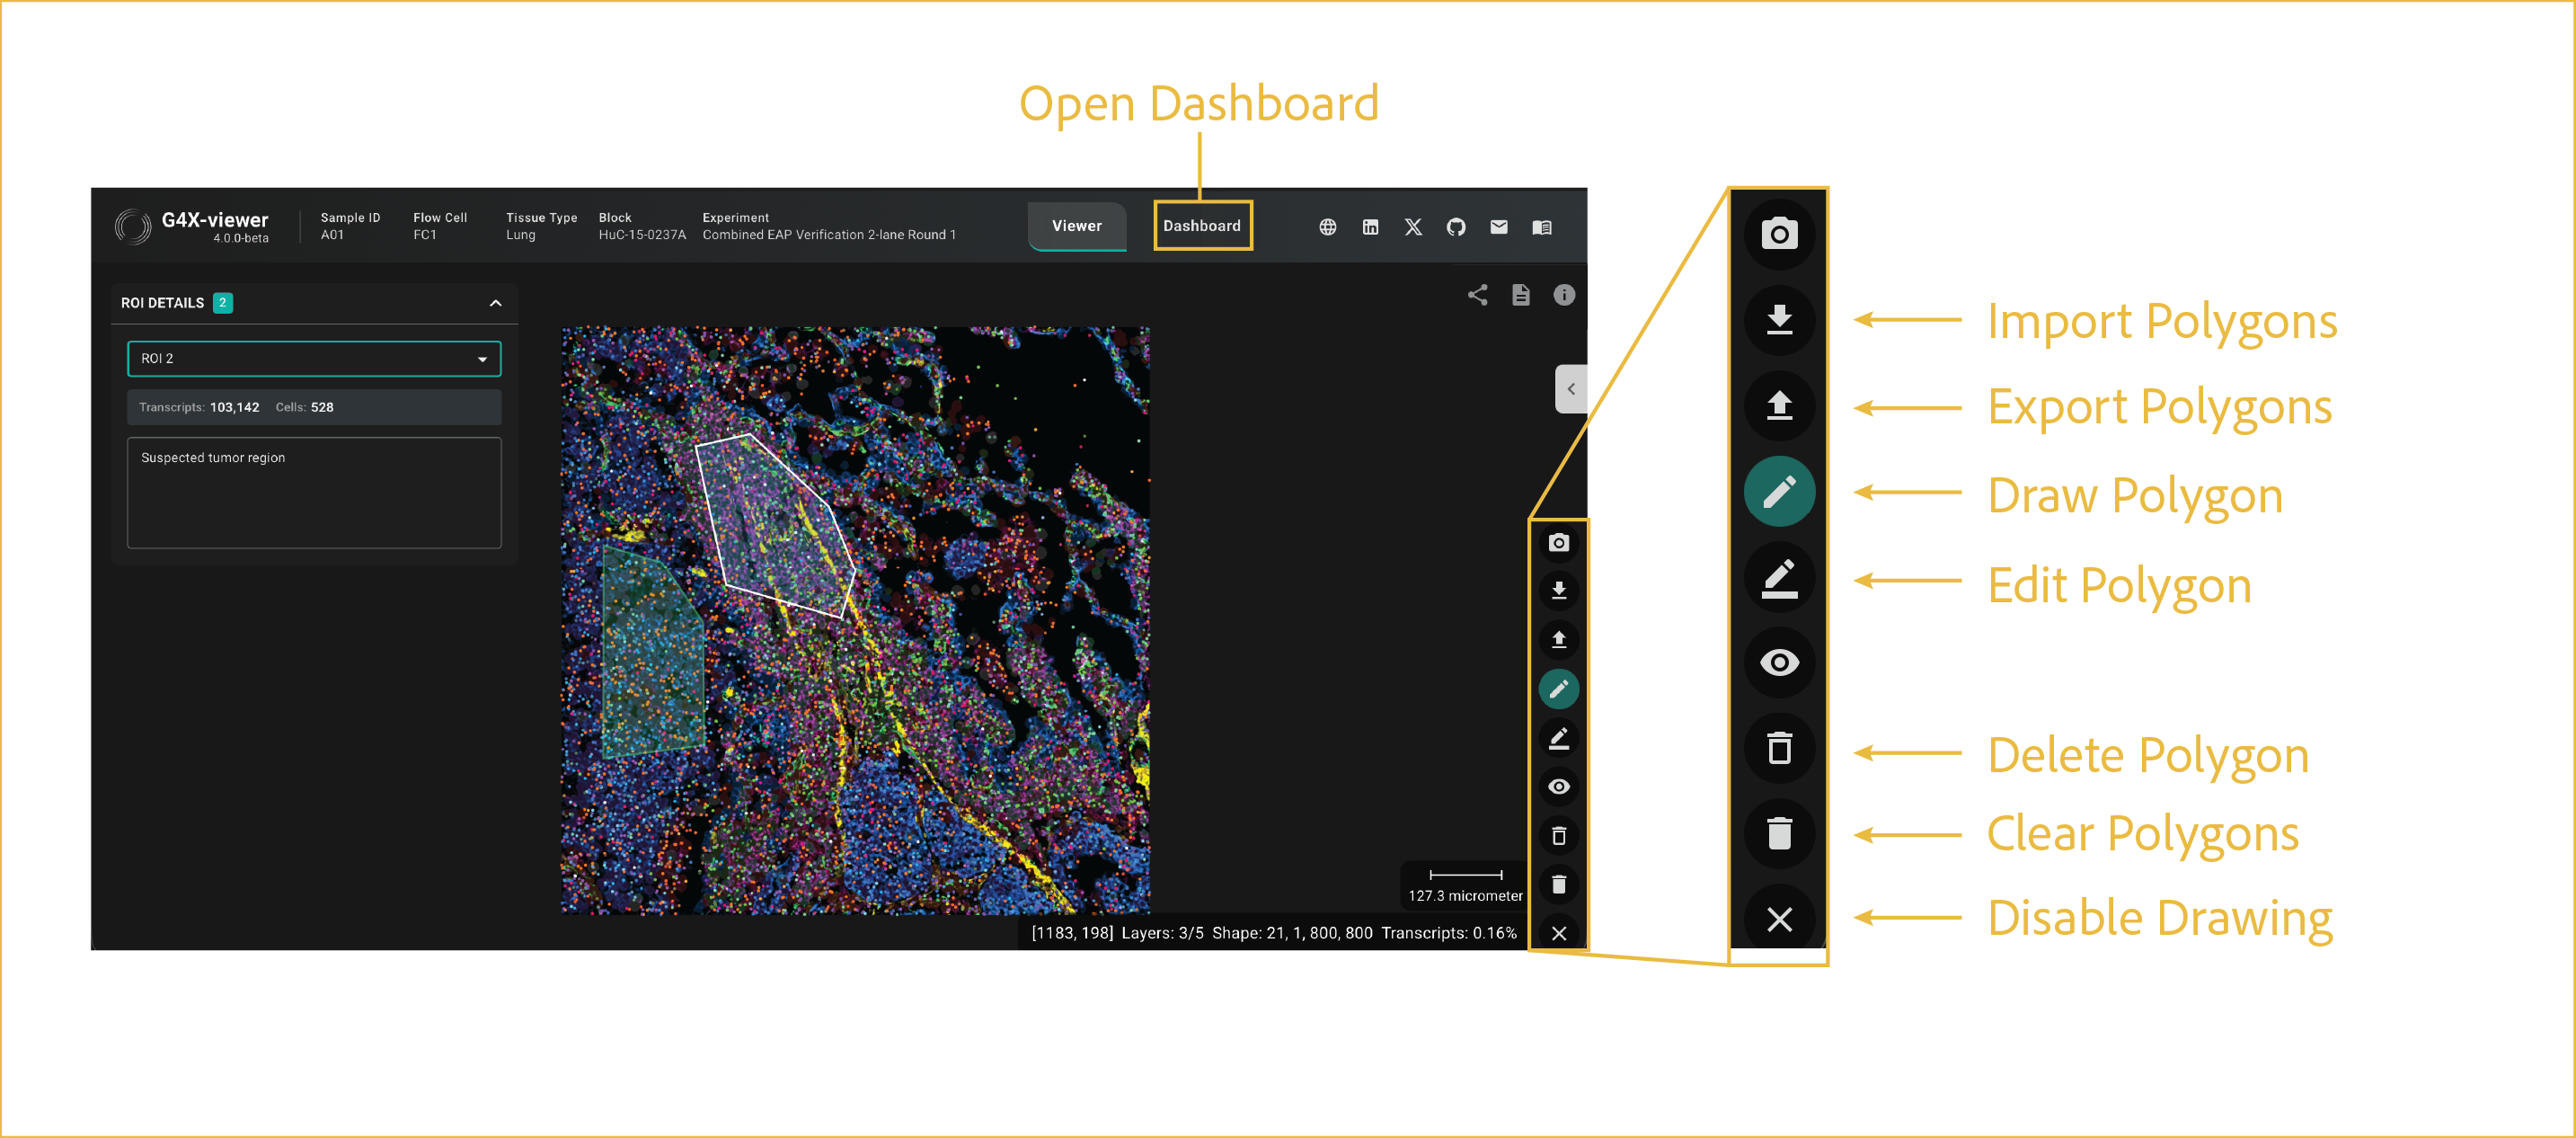2576x1138 pixels.
Task: Switch to the Viewer tab
Action: coord(1076,226)
